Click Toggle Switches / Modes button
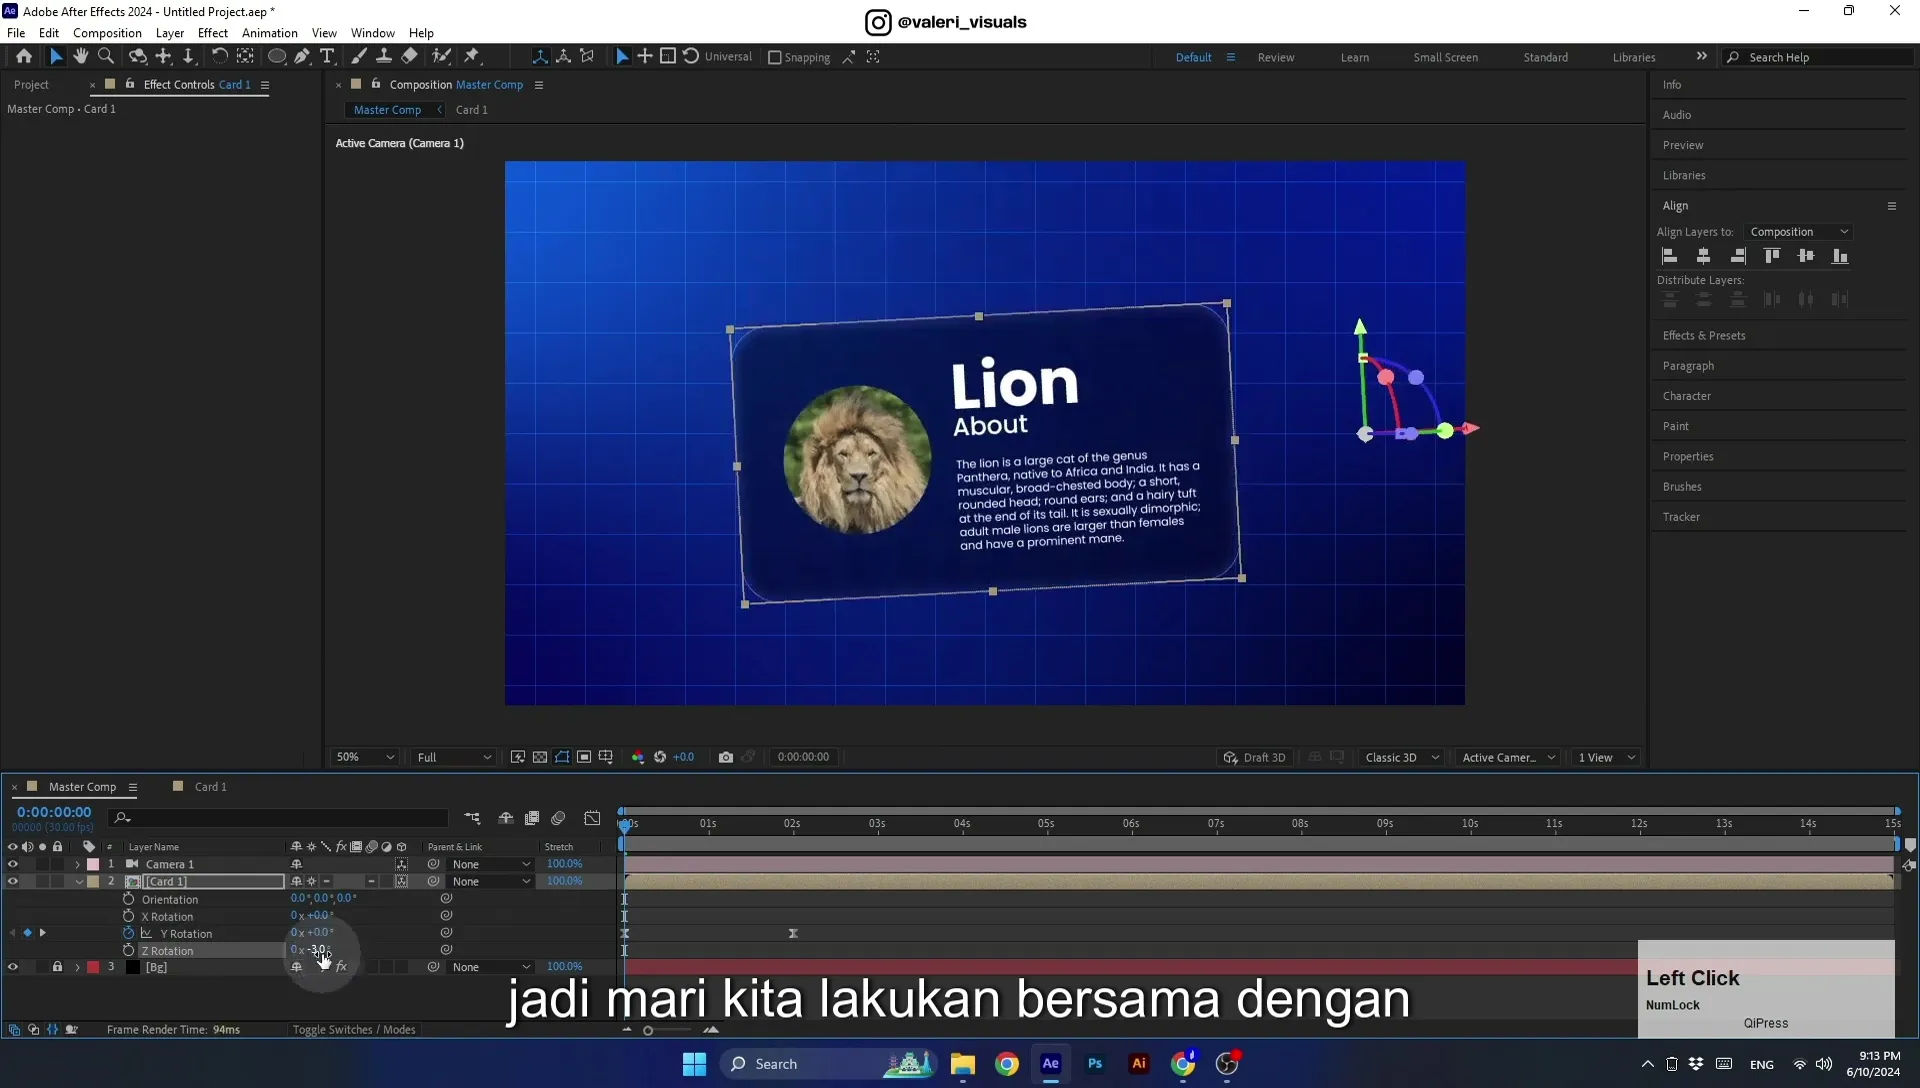Viewport: 1920px width, 1088px height. click(x=354, y=1029)
